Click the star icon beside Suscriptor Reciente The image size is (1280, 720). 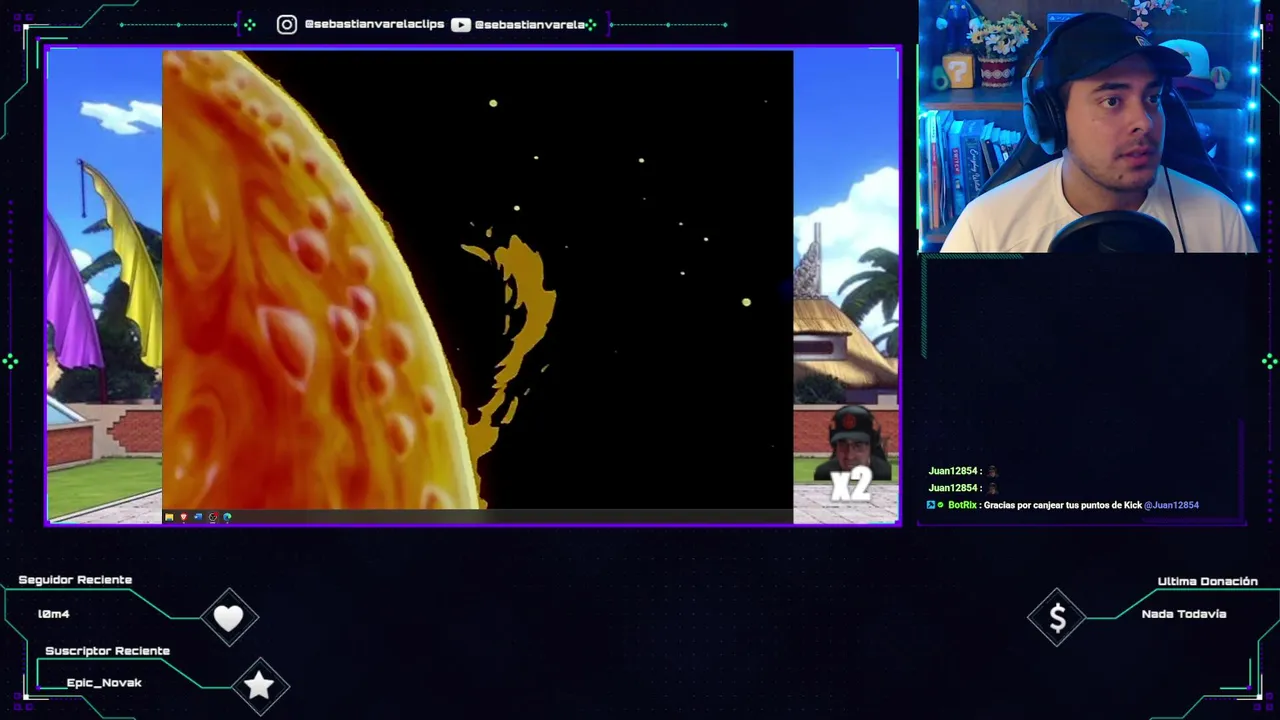tap(259, 685)
